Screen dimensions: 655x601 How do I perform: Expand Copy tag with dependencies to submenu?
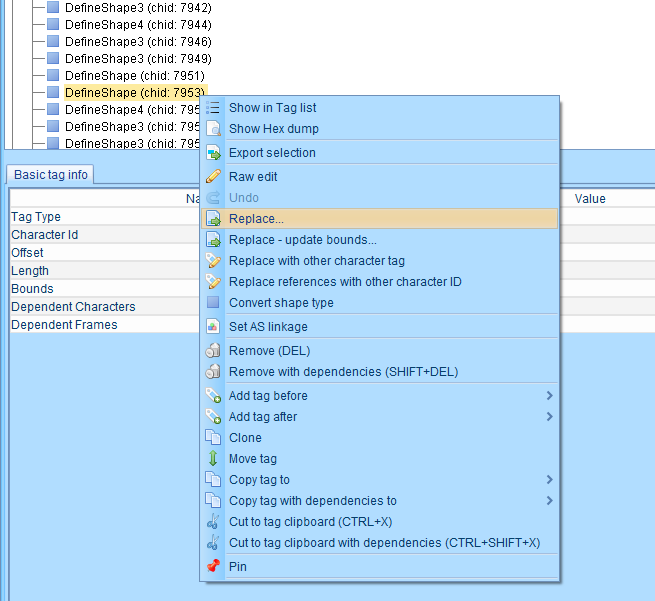click(550, 501)
